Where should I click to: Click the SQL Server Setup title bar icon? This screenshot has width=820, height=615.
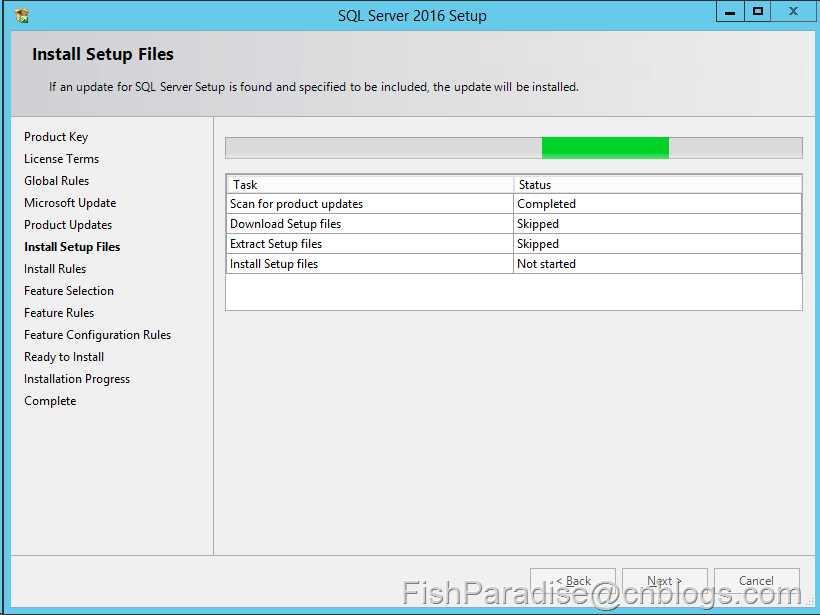[22, 16]
